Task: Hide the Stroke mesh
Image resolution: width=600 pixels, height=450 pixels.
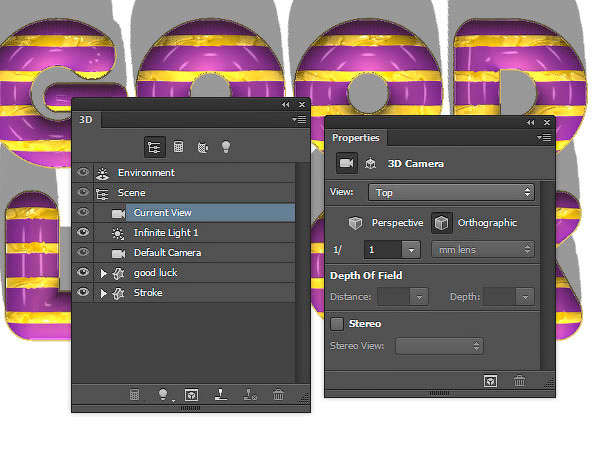Action: tap(83, 292)
